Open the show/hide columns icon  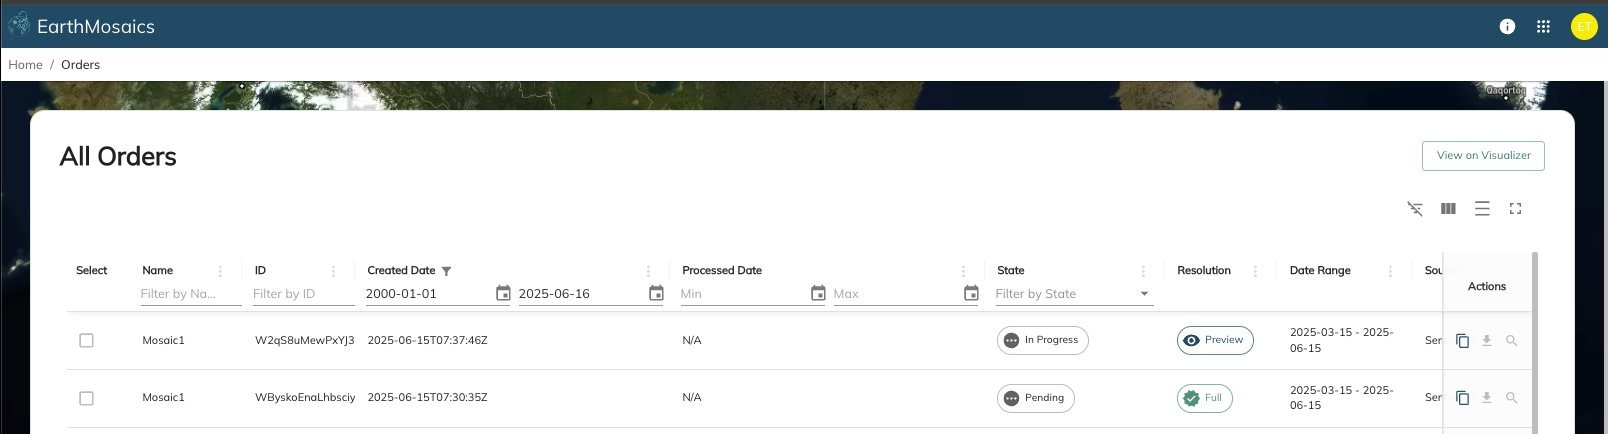1448,209
